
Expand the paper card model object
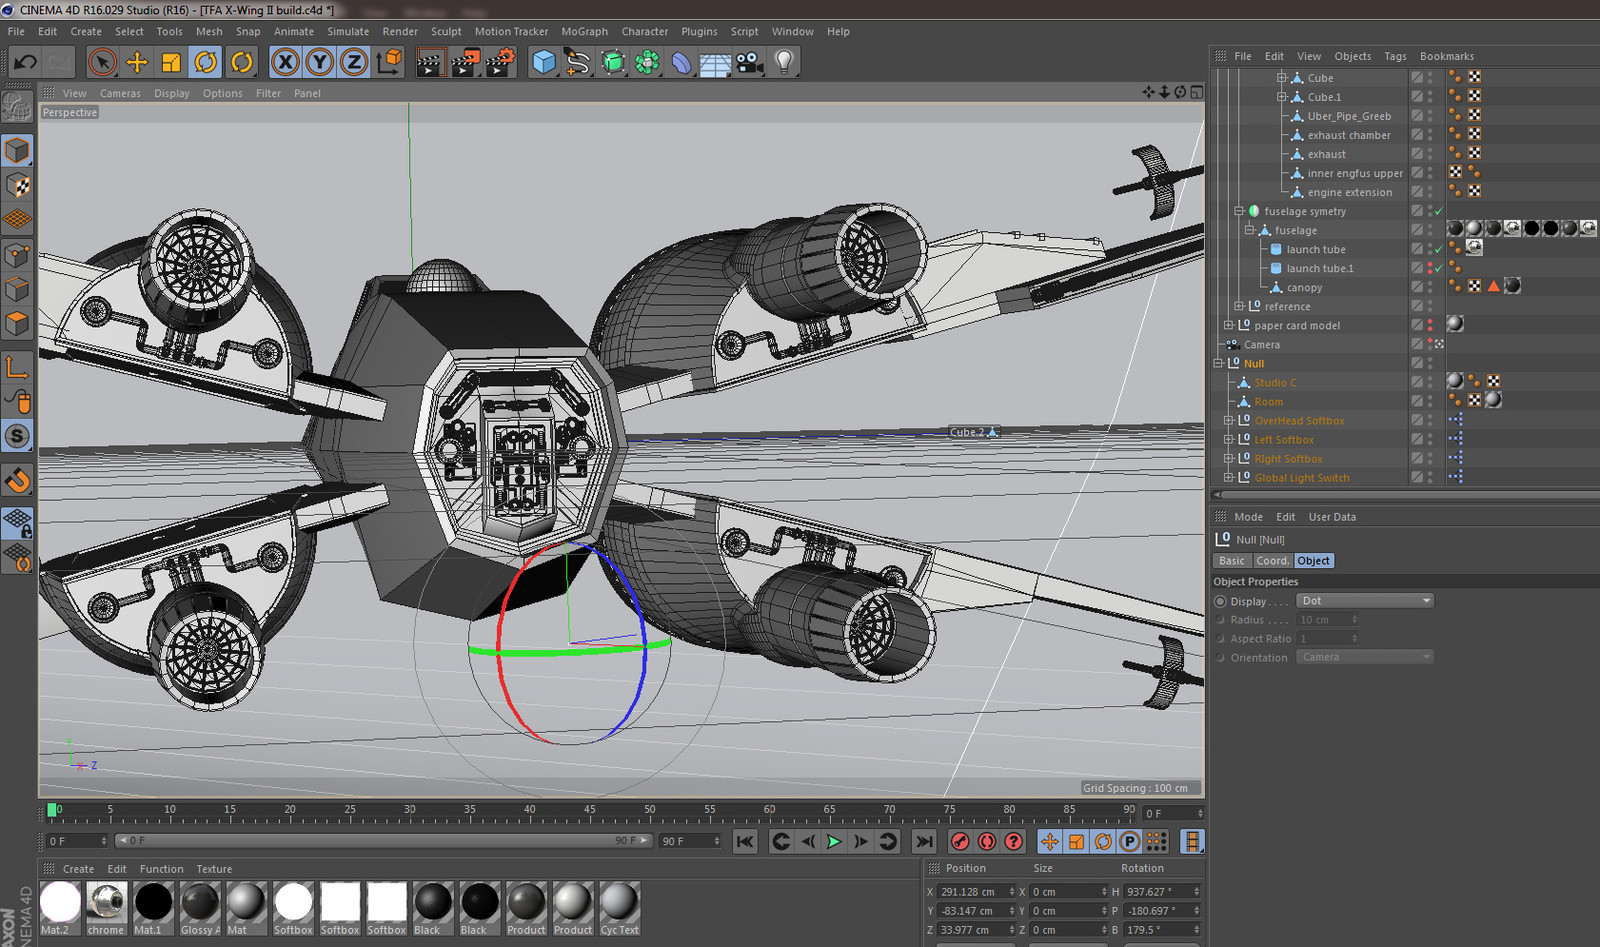[1229, 325]
